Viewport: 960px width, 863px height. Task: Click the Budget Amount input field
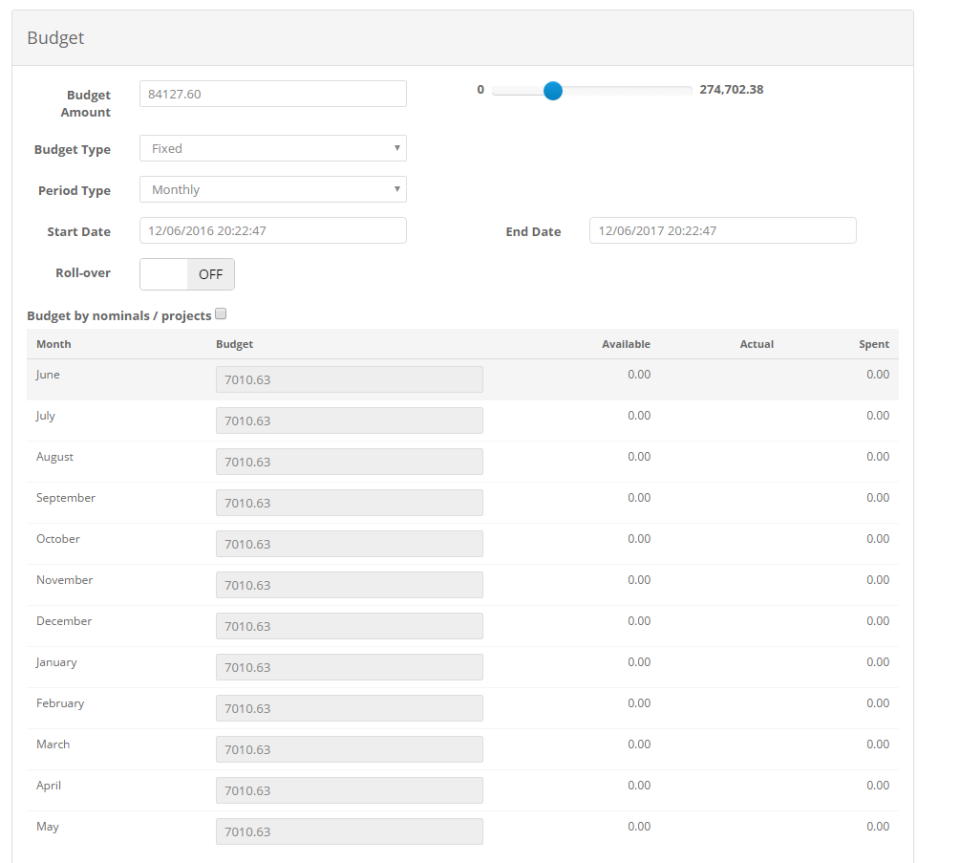point(273,94)
